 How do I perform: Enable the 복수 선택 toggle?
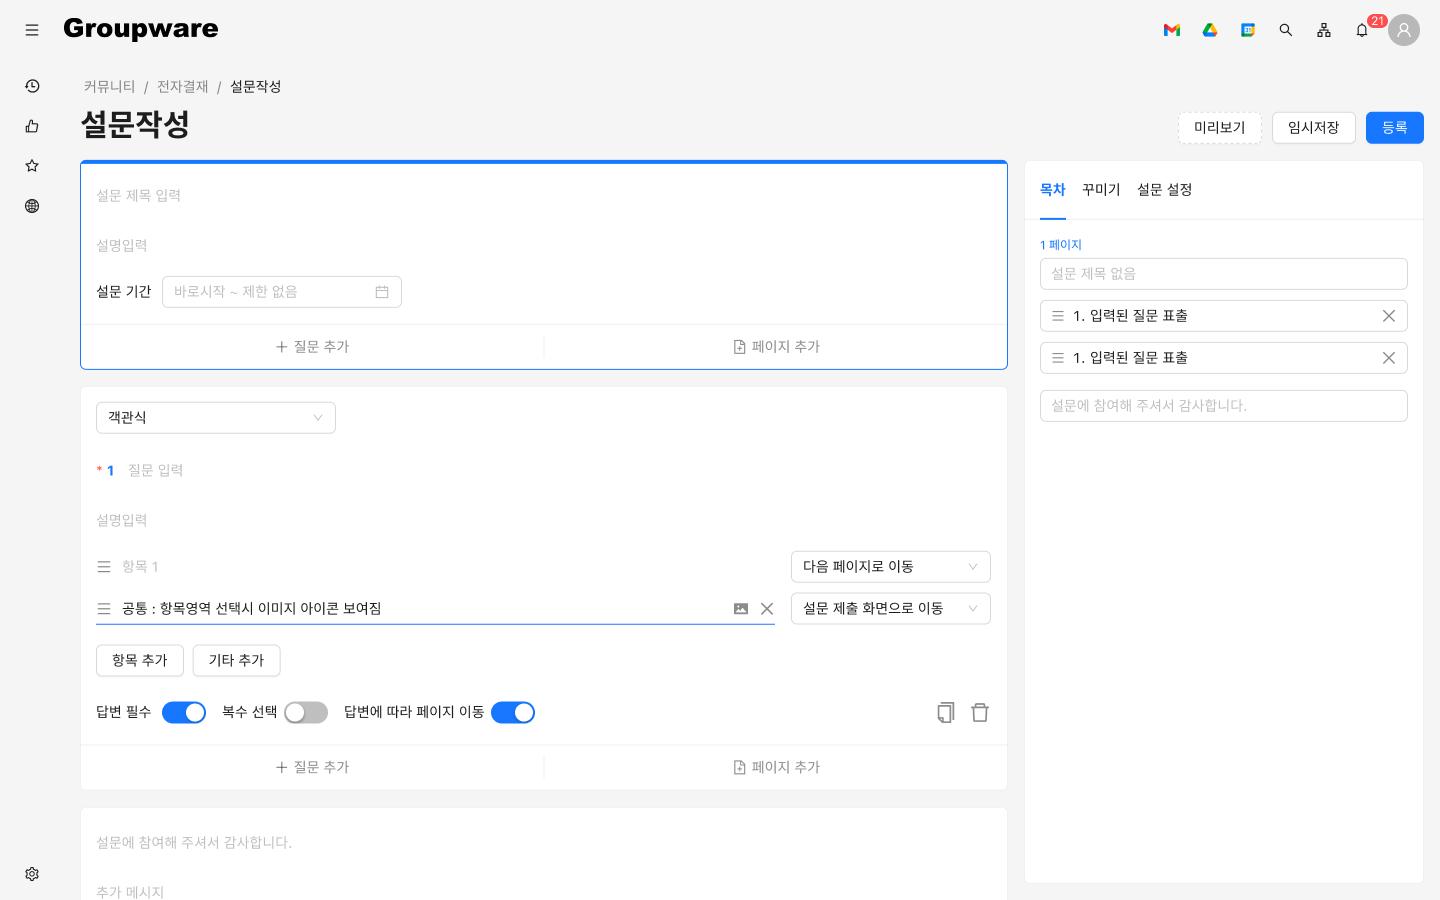(306, 712)
